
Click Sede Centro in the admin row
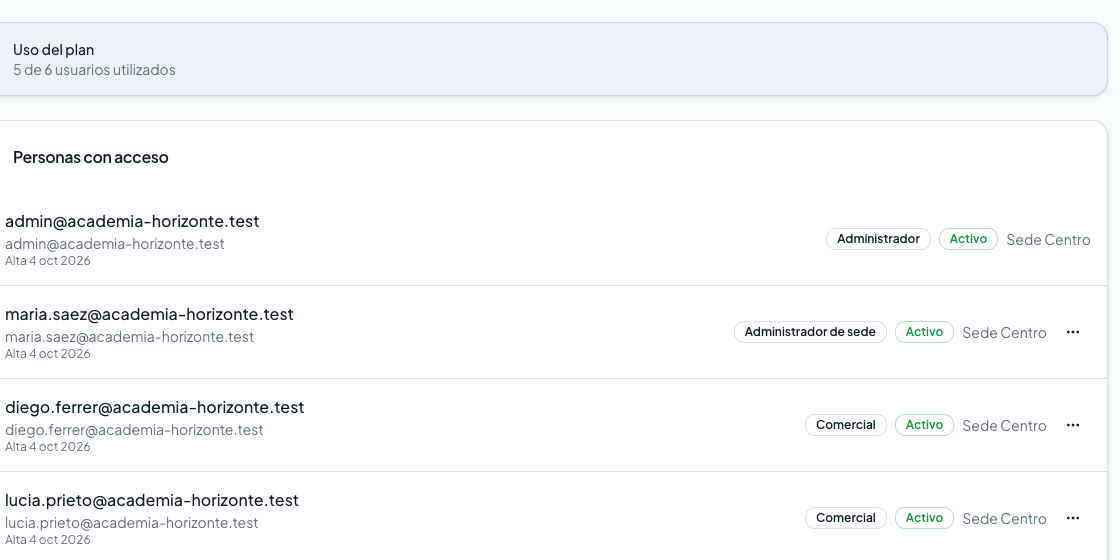[1048, 240]
